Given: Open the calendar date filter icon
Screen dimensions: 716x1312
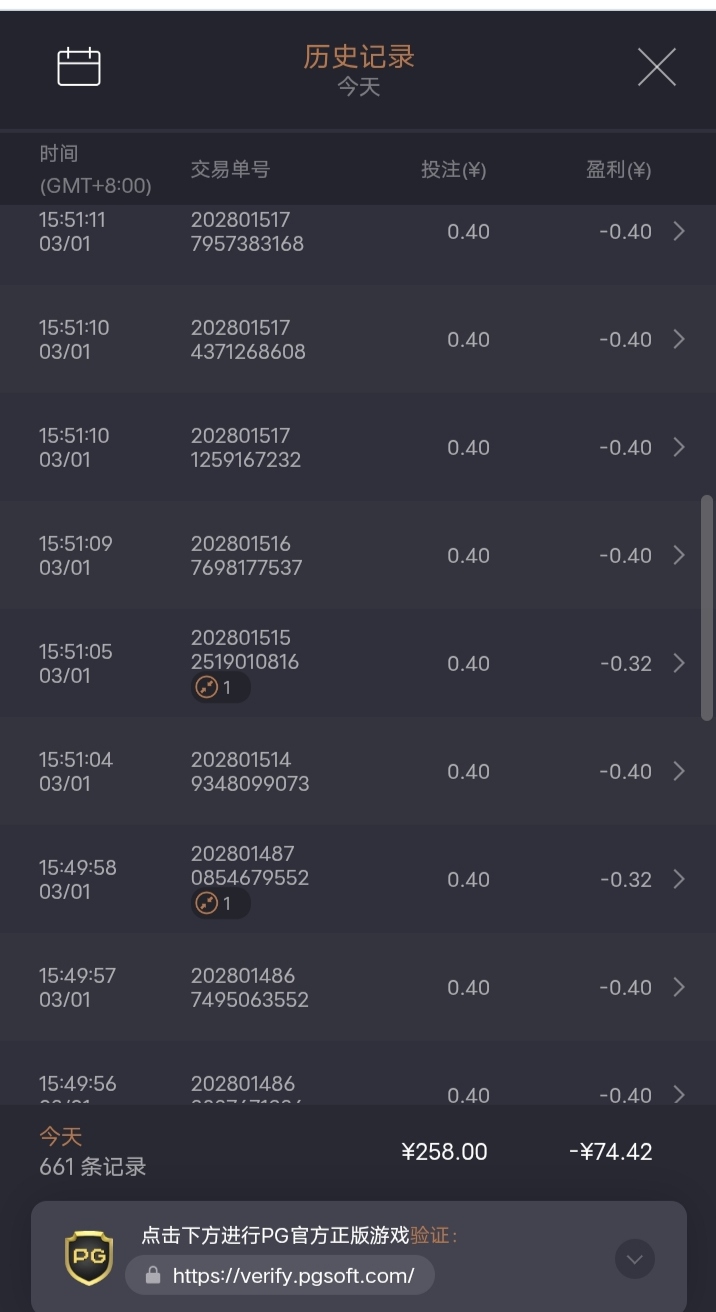Looking at the screenshot, I should [79, 67].
